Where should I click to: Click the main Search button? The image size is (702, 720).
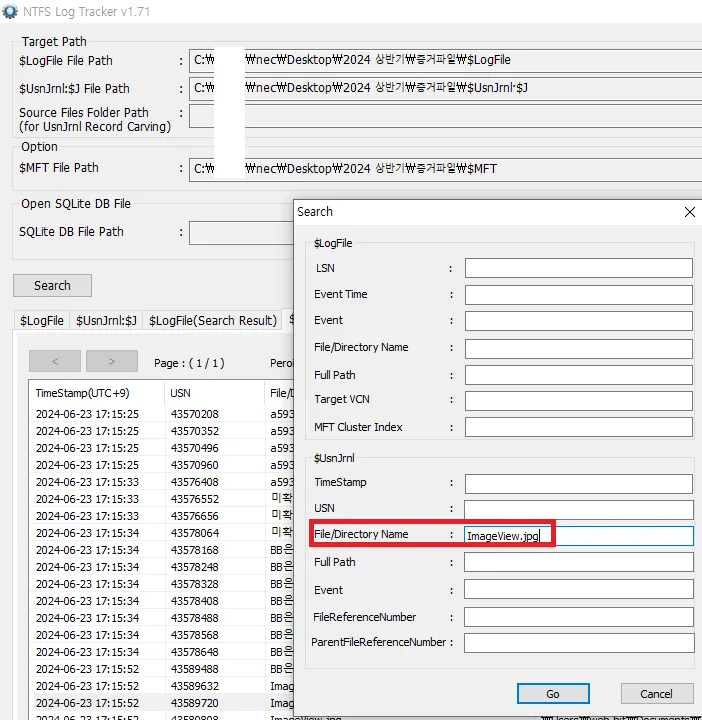tap(52, 285)
